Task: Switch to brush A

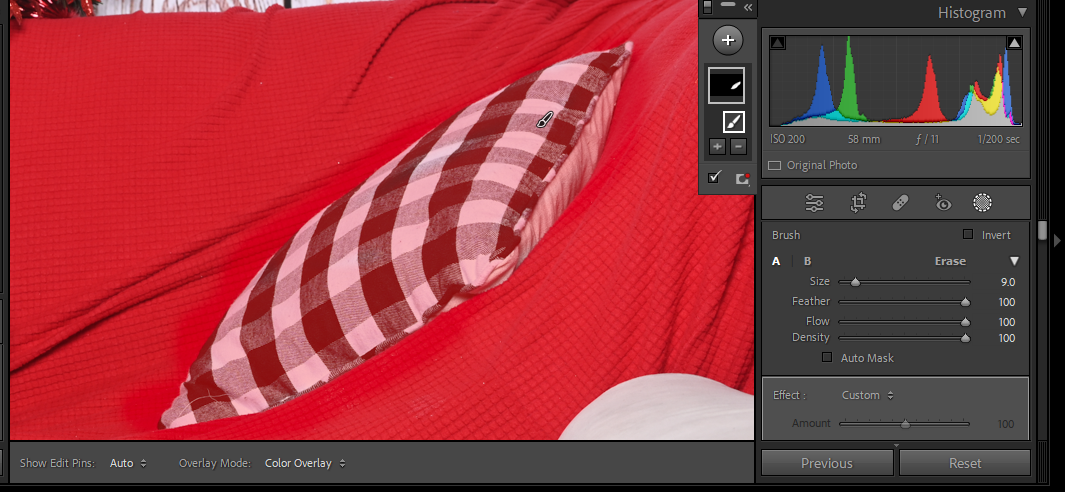Action: click(776, 261)
